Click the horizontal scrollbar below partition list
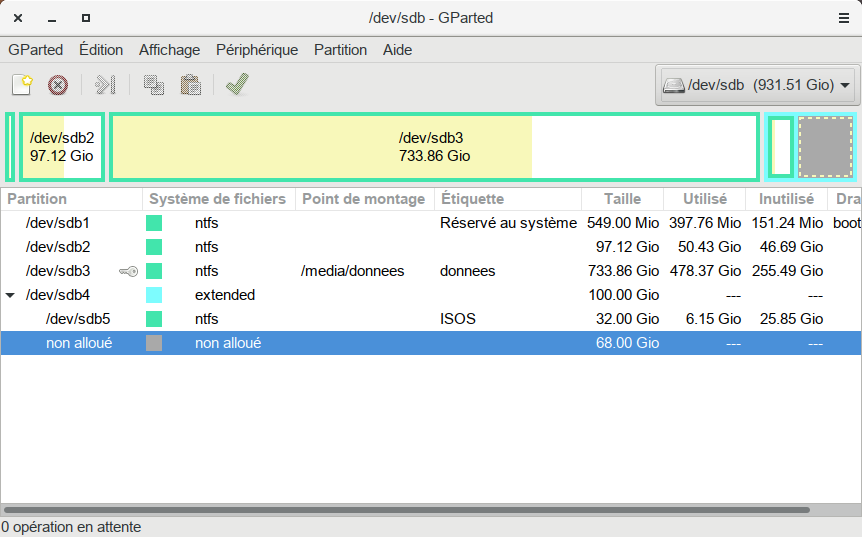The image size is (862, 537). coord(400,510)
